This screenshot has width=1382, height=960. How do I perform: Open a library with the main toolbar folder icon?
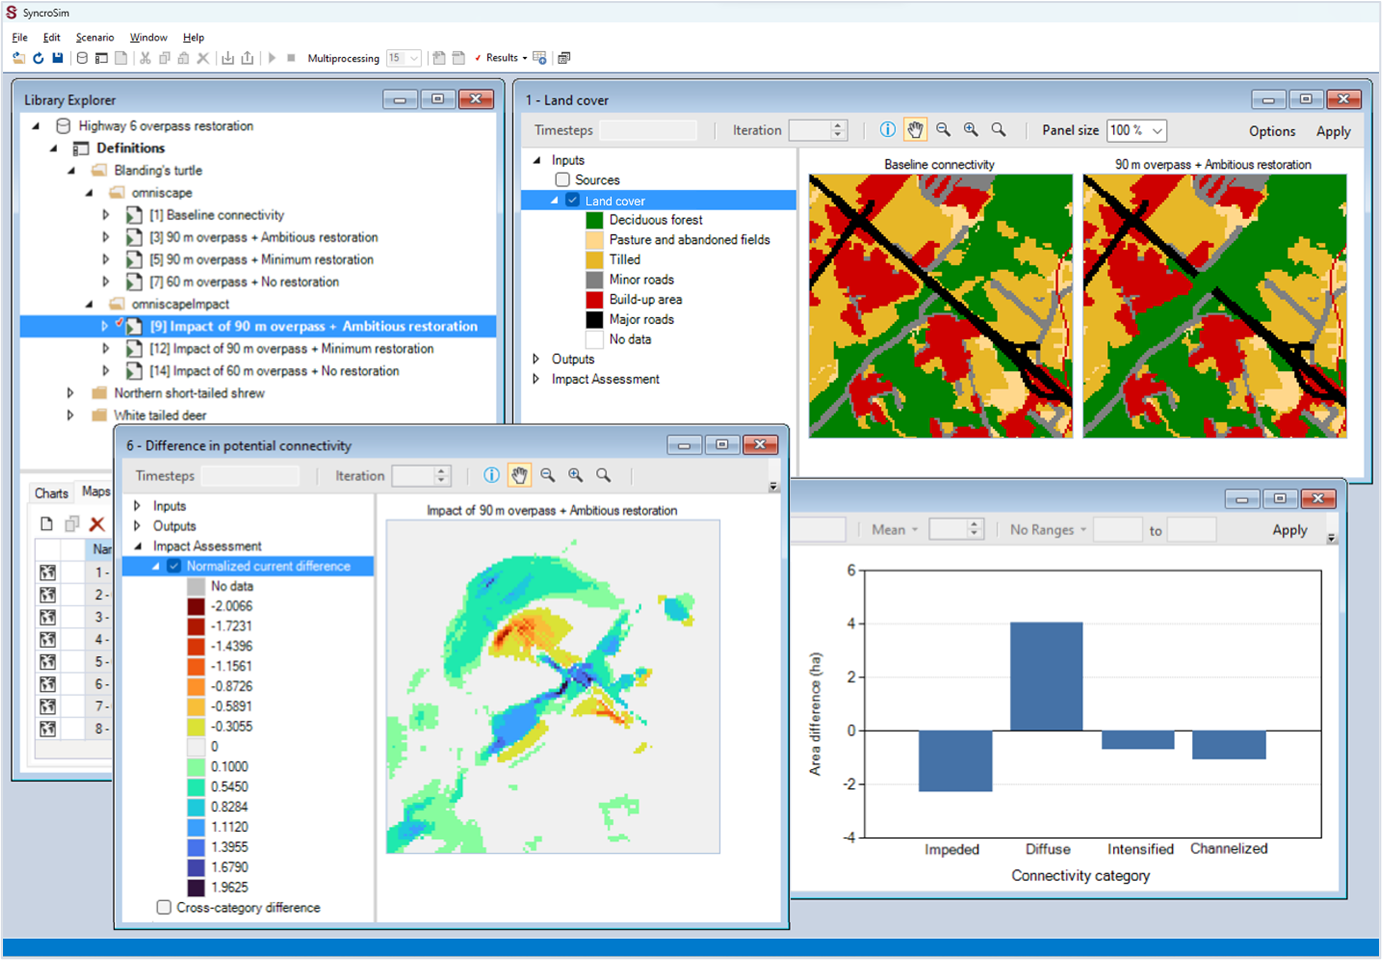click(19, 58)
